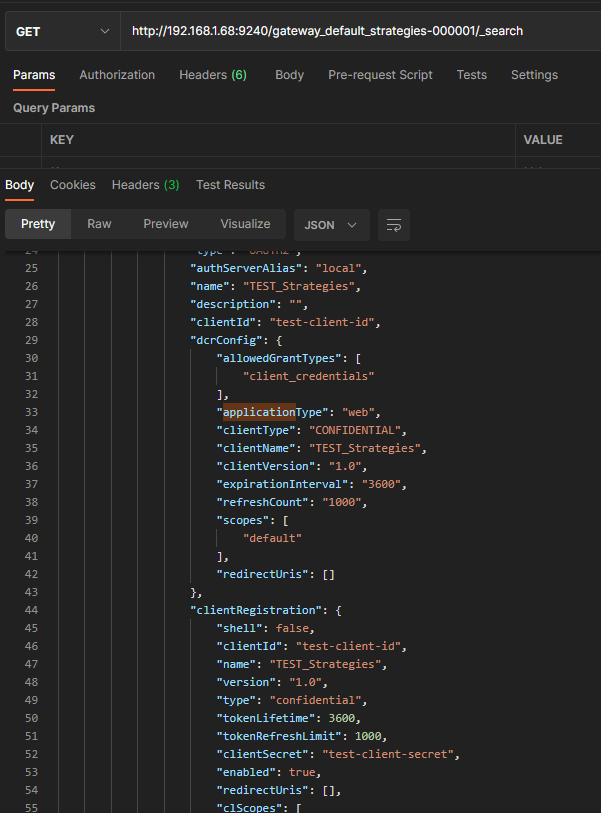Open request Headers (6) tab
The width and height of the screenshot is (601, 813).
coord(213,75)
